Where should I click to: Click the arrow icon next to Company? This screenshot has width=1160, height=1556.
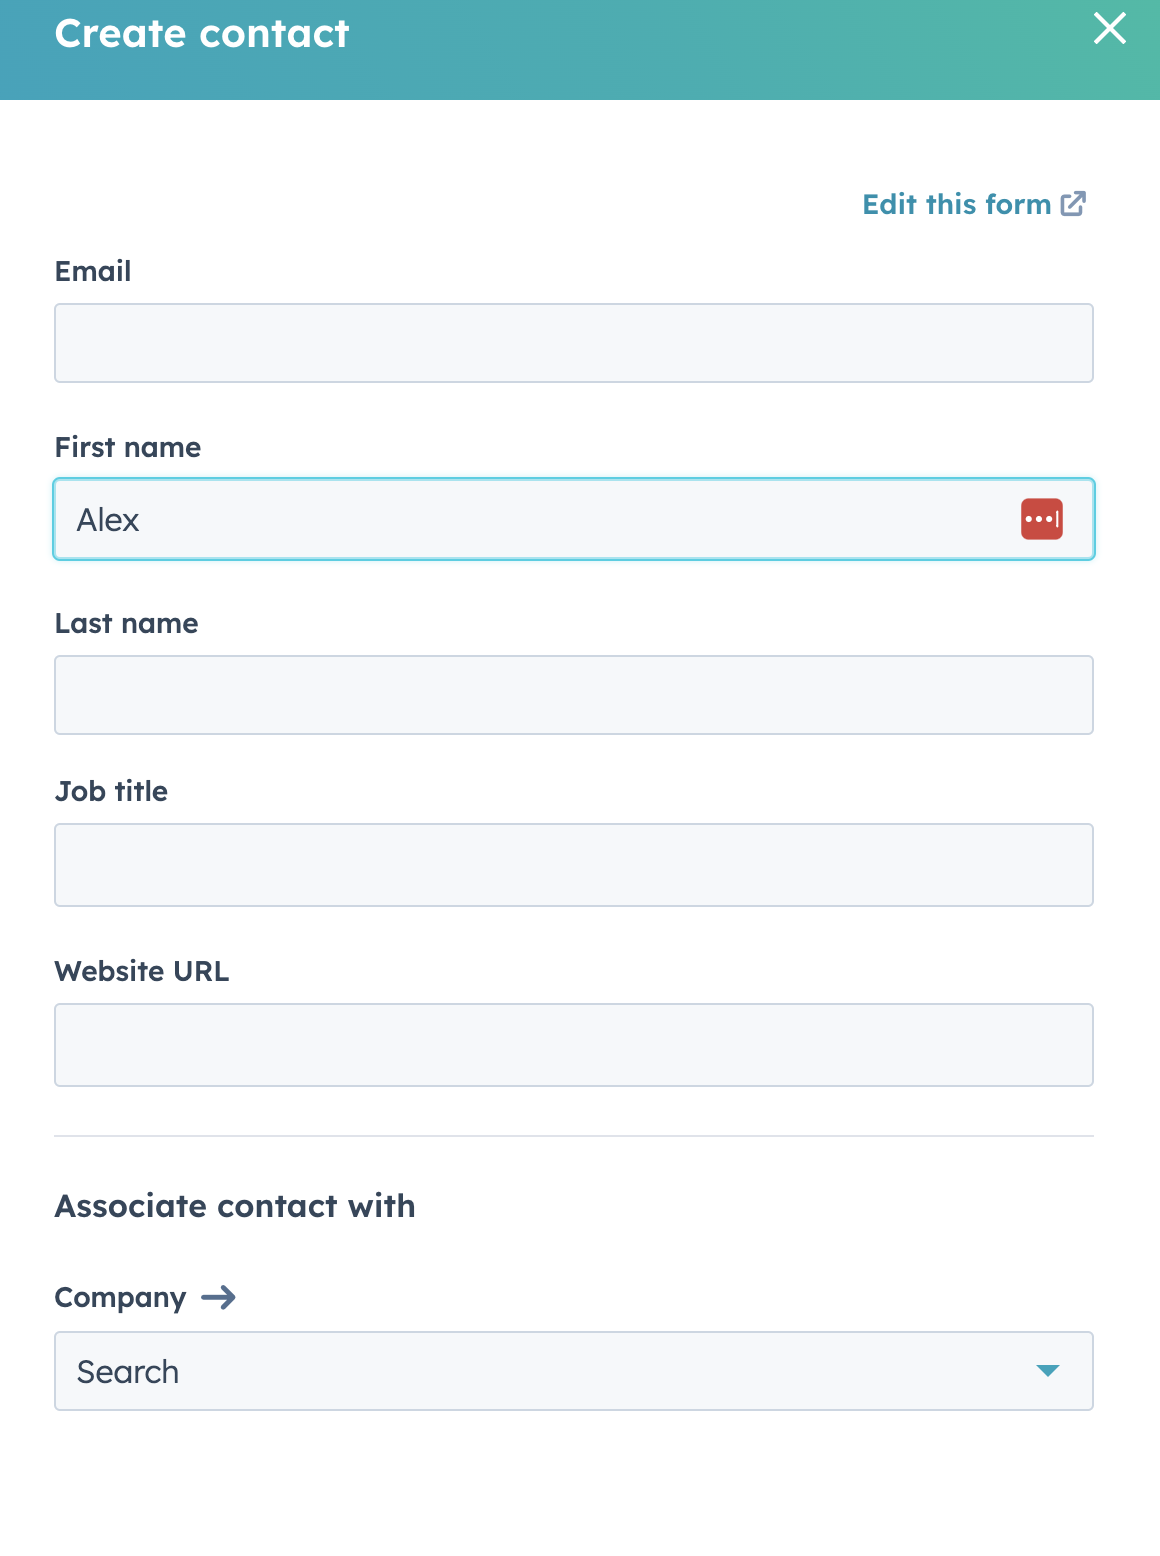[x=219, y=1297]
